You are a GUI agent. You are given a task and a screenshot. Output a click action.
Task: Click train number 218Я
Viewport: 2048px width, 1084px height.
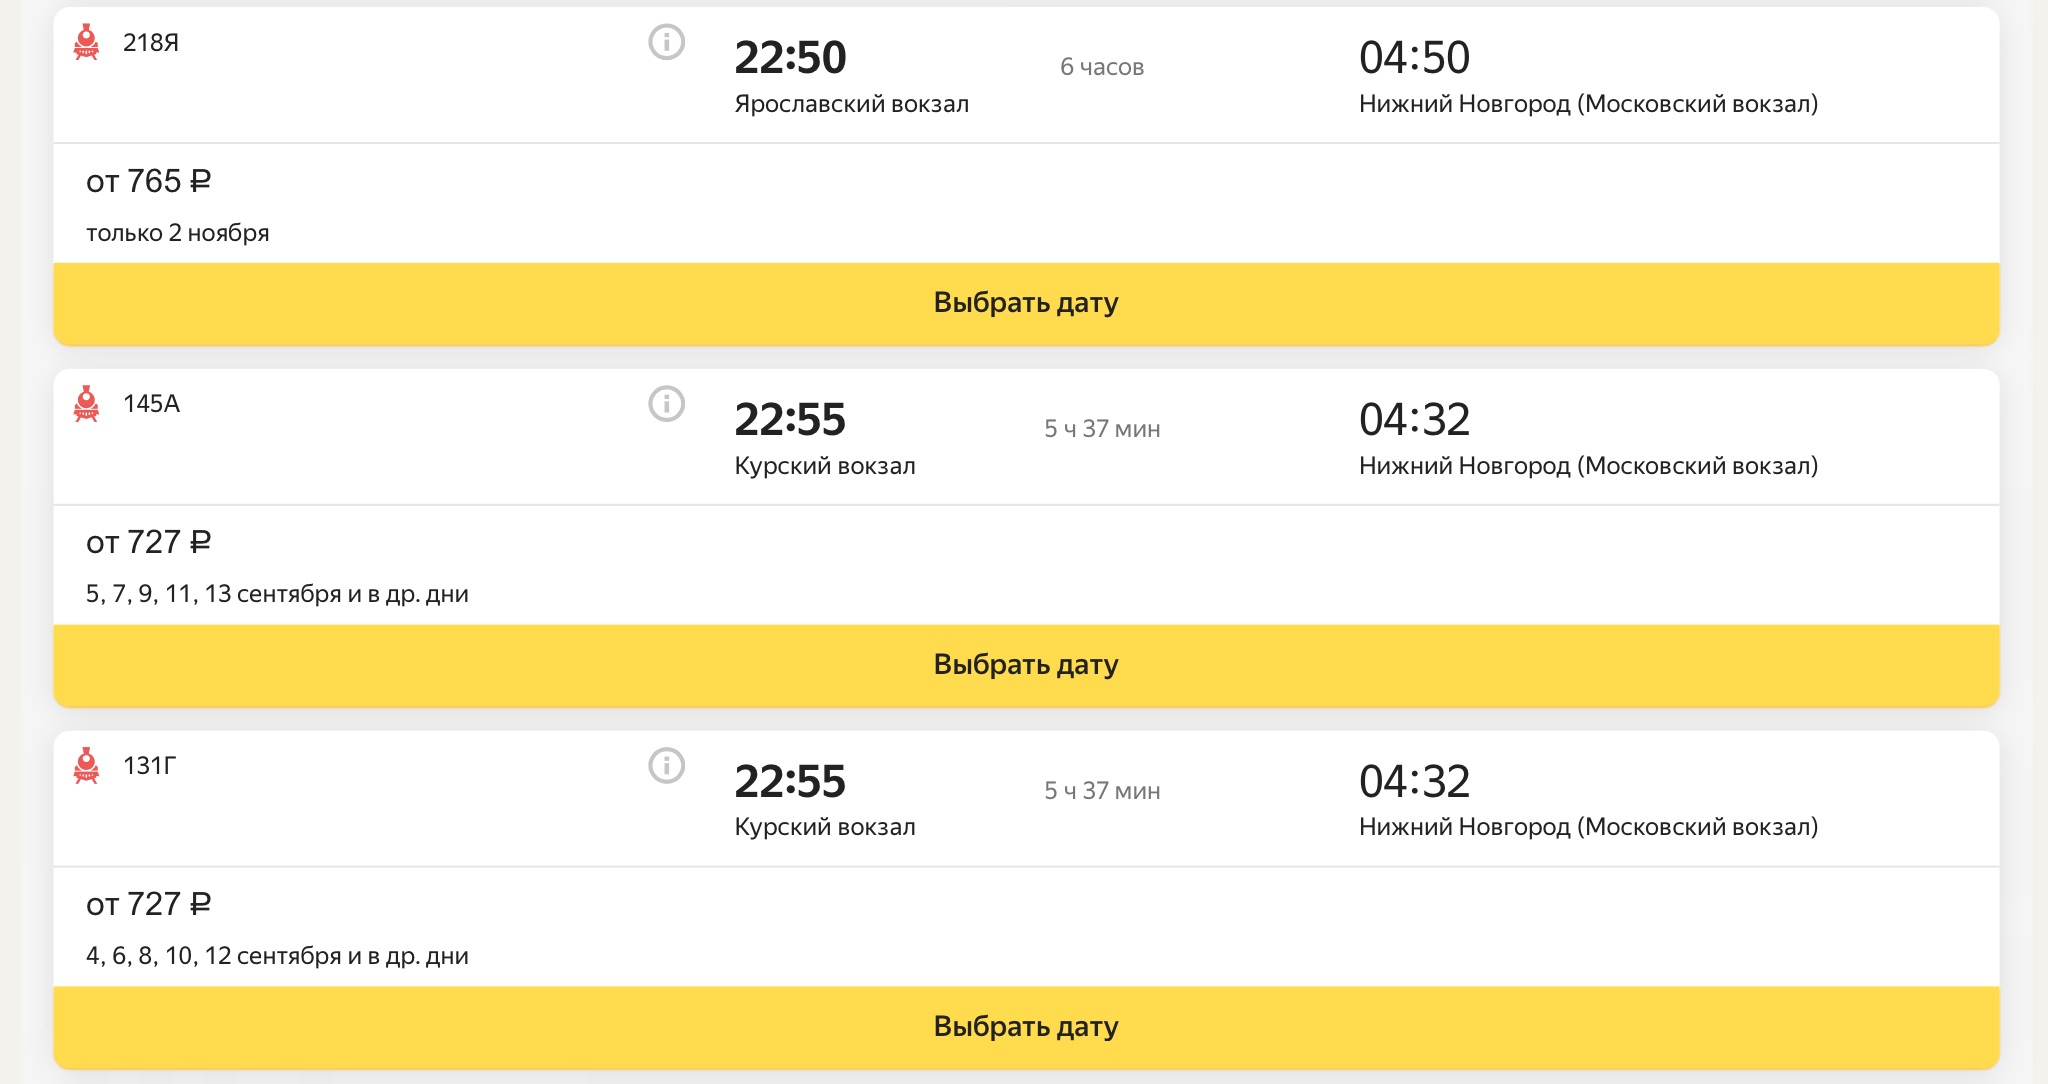click(151, 43)
